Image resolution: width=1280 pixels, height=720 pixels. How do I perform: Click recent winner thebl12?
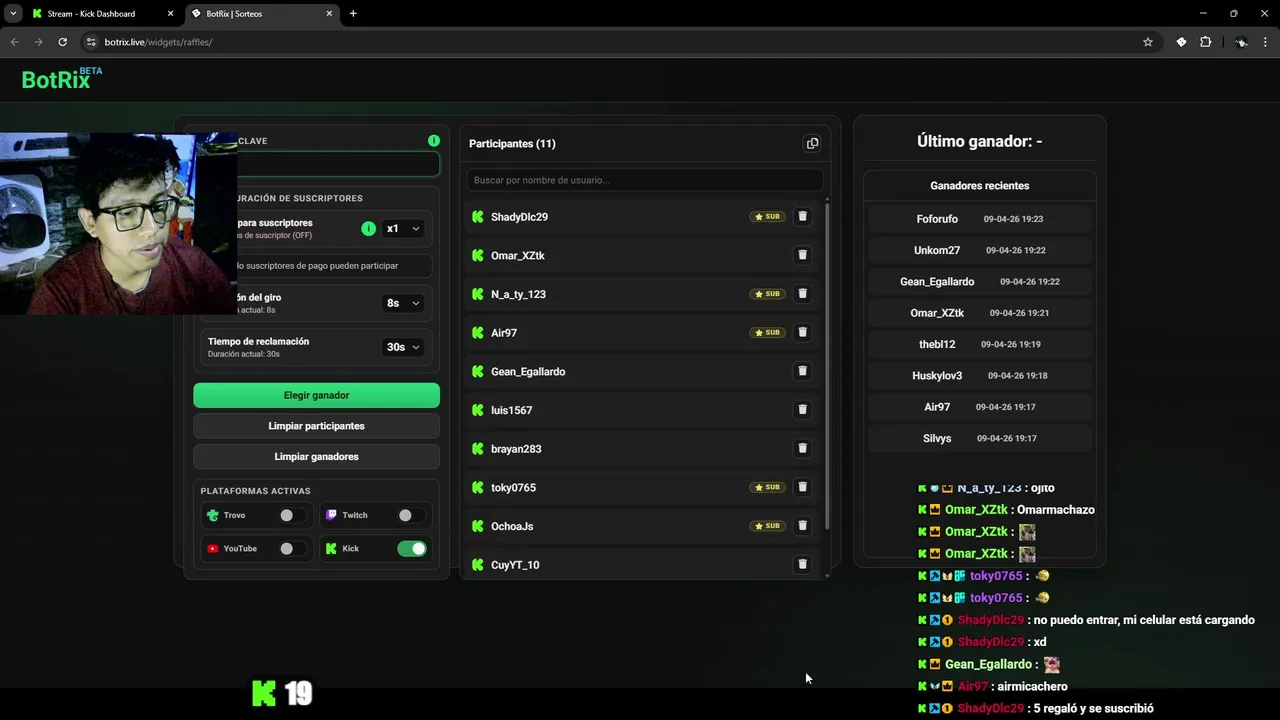(937, 344)
